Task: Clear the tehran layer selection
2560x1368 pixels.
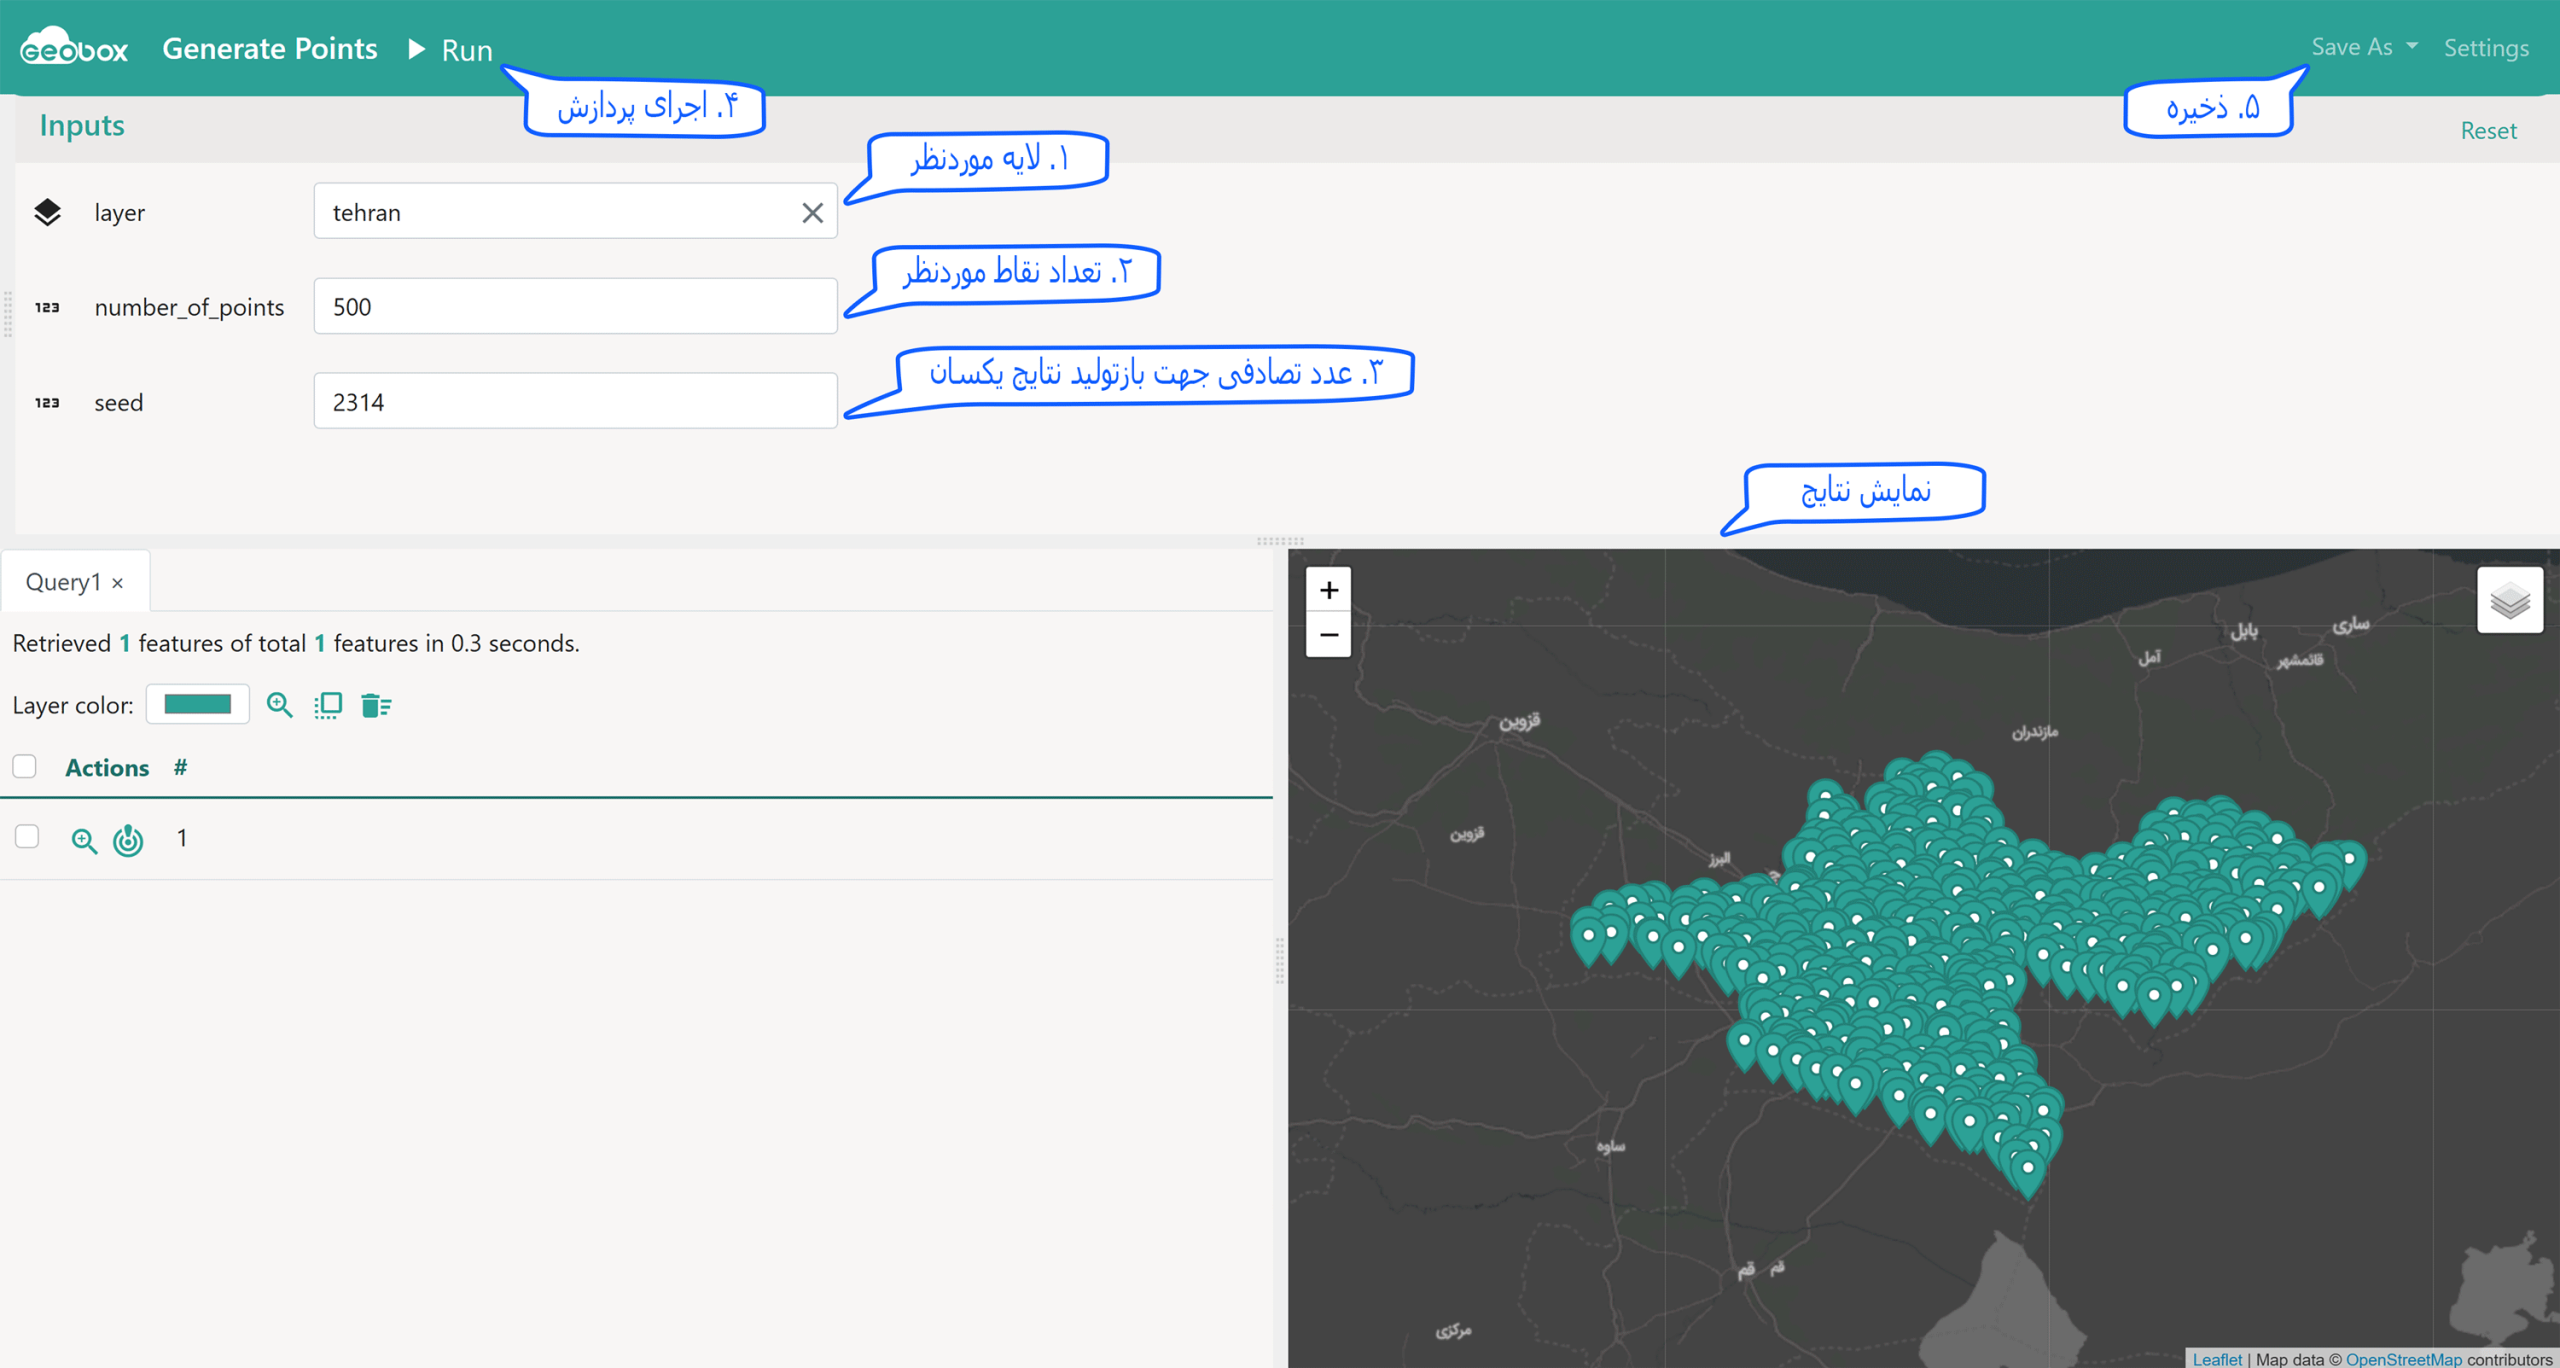Action: 812,212
